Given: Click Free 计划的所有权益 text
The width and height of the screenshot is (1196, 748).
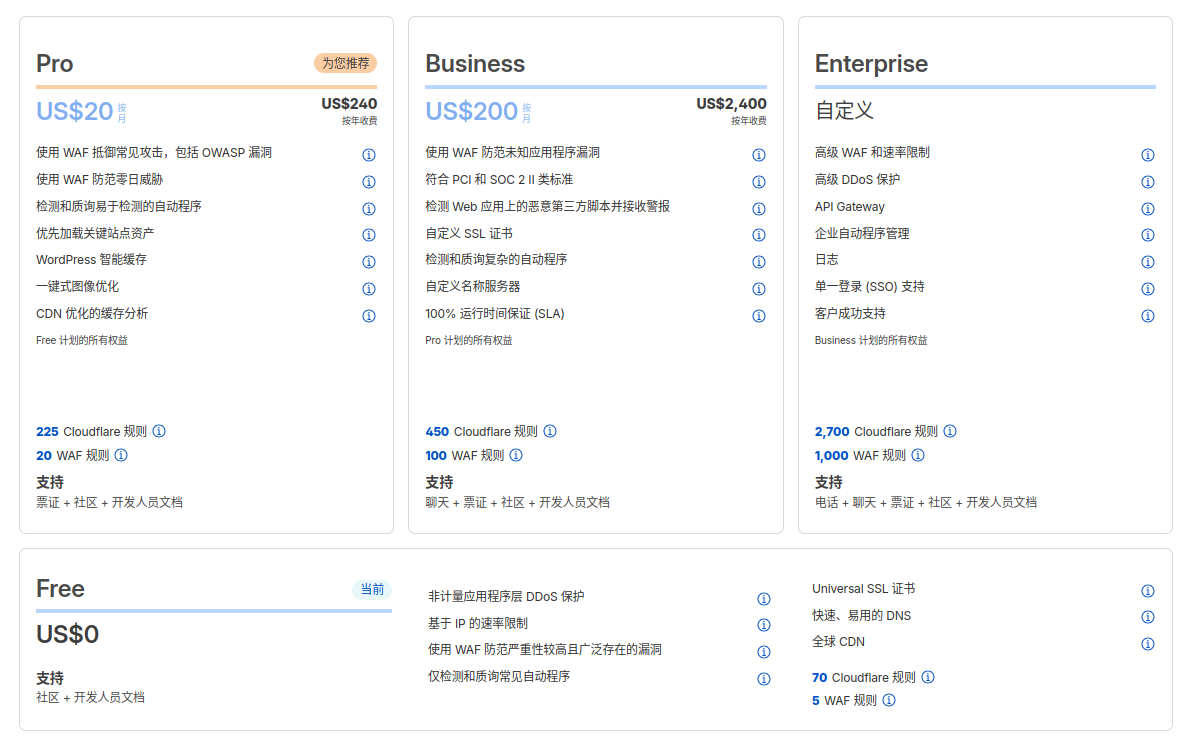Looking at the screenshot, I should pyautogui.click(x=82, y=340).
